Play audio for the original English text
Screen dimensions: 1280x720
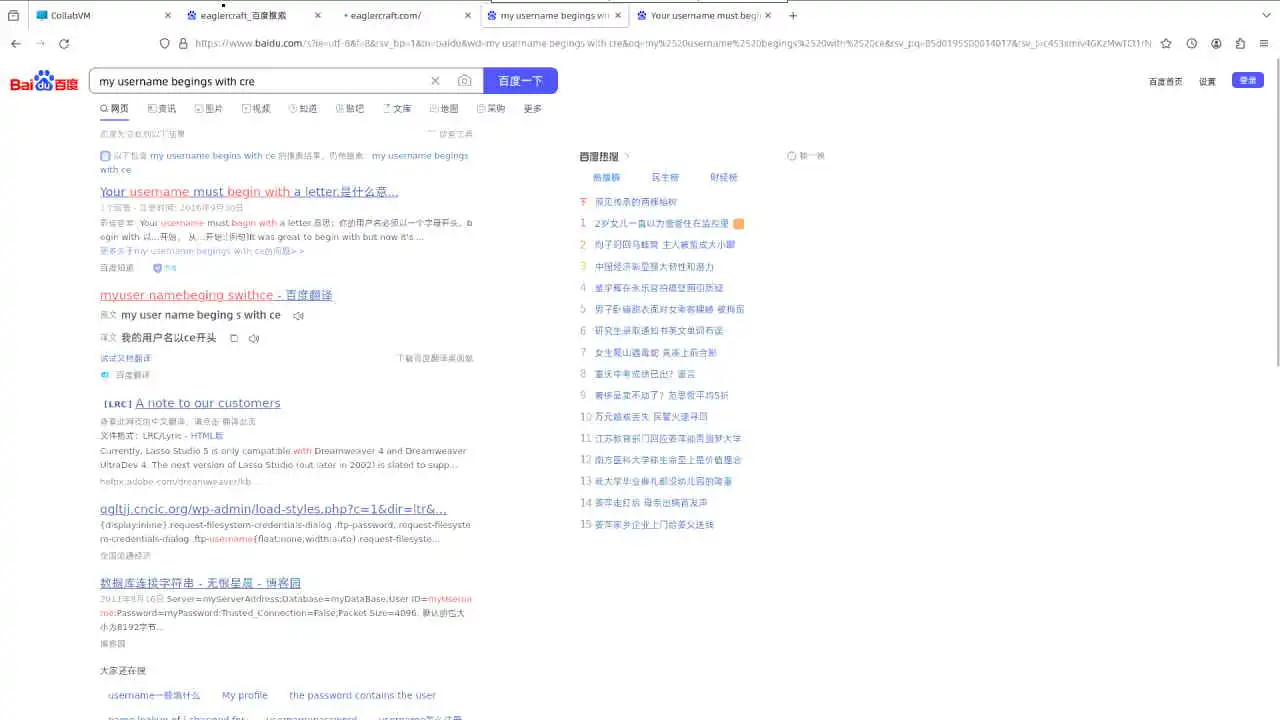click(x=298, y=316)
